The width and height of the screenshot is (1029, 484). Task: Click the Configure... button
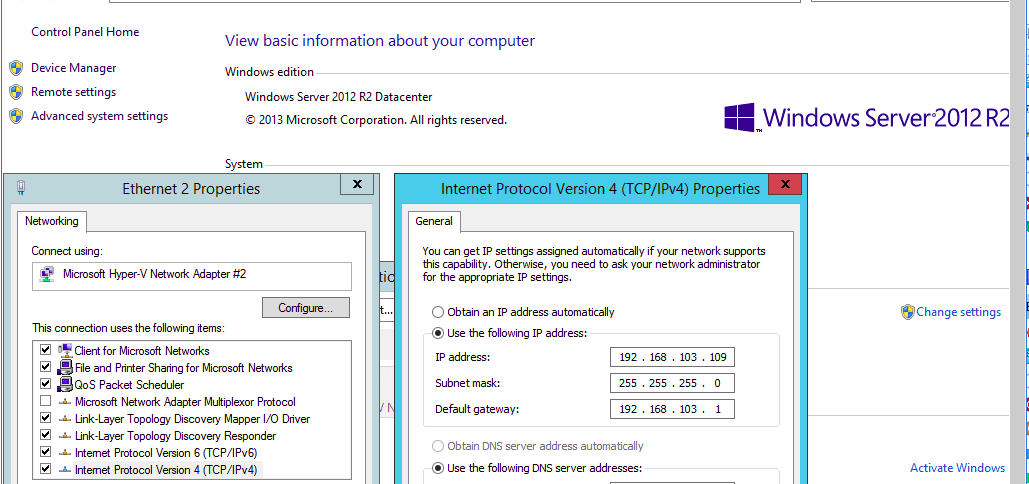tap(305, 308)
